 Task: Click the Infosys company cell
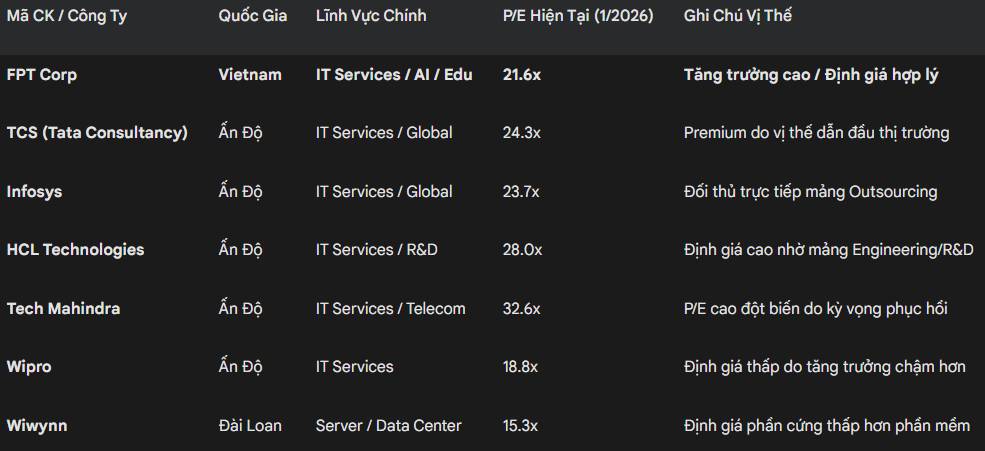(34, 192)
